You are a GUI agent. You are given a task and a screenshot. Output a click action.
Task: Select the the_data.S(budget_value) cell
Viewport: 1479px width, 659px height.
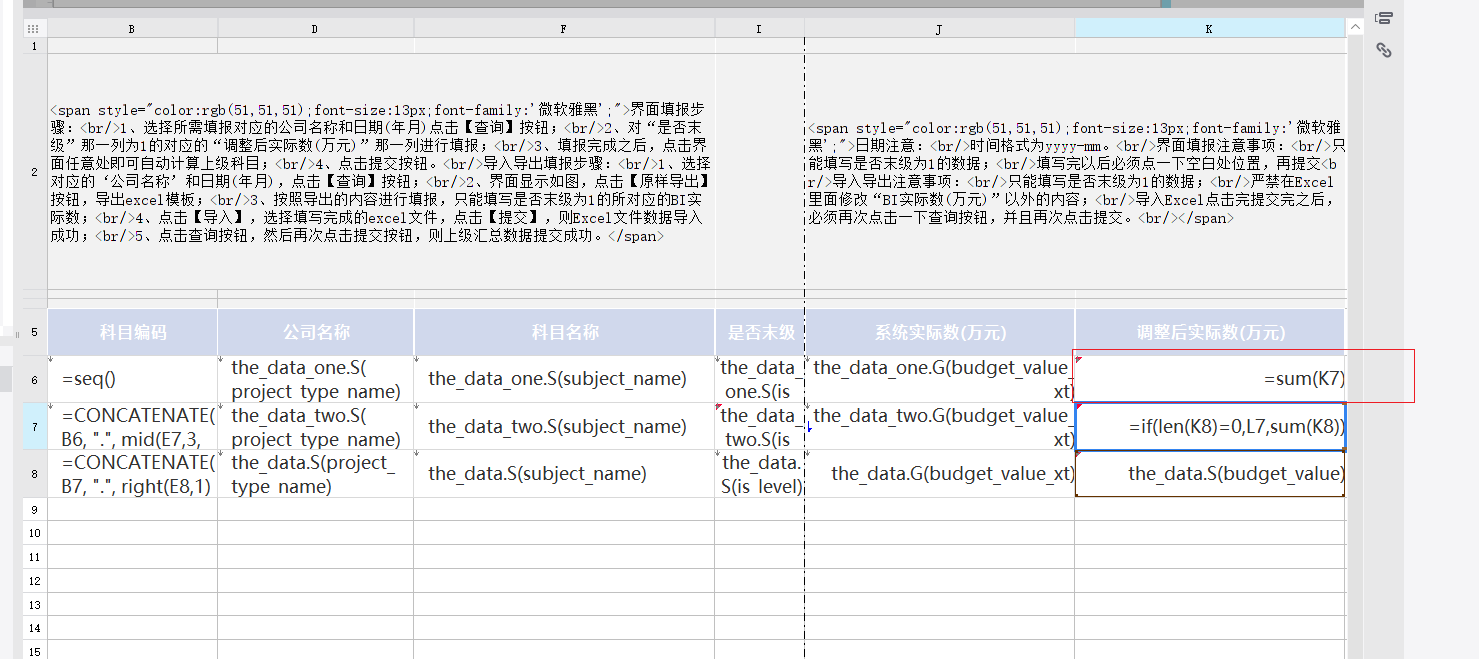(x=1209, y=474)
